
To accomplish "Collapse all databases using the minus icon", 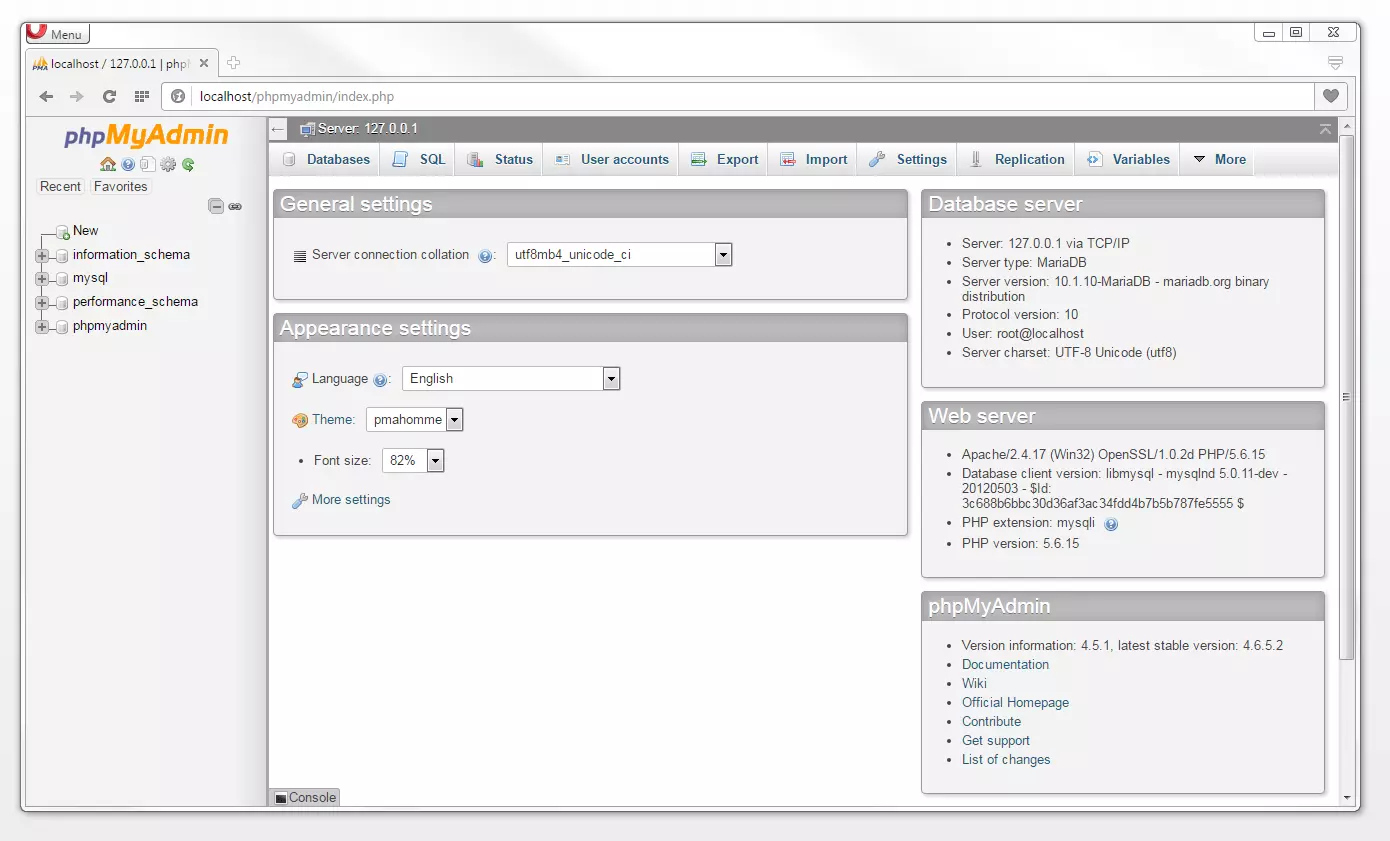I will point(216,206).
